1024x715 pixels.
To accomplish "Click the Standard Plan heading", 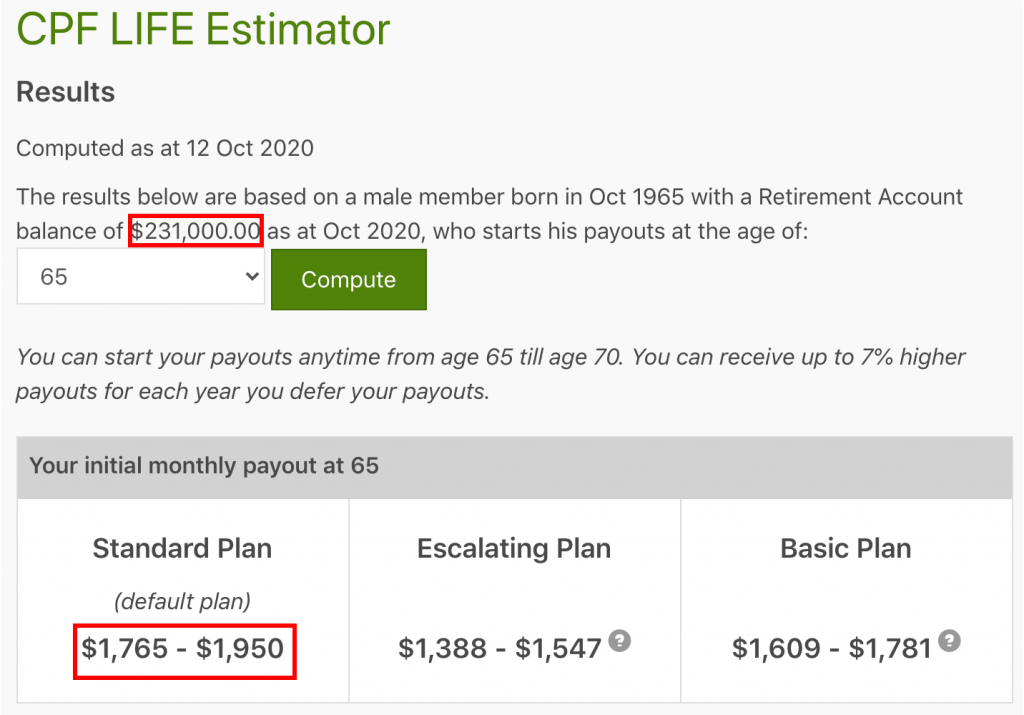I will [x=182, y=549].
